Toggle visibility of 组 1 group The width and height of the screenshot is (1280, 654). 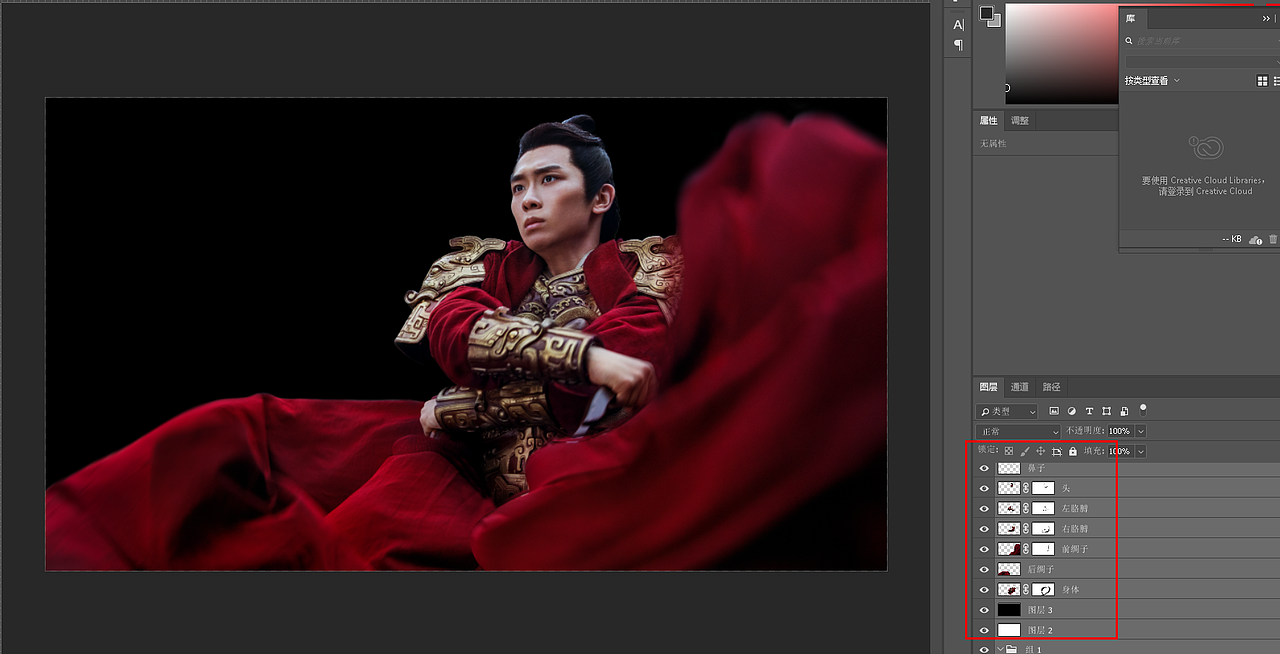[x=984, y=649]
